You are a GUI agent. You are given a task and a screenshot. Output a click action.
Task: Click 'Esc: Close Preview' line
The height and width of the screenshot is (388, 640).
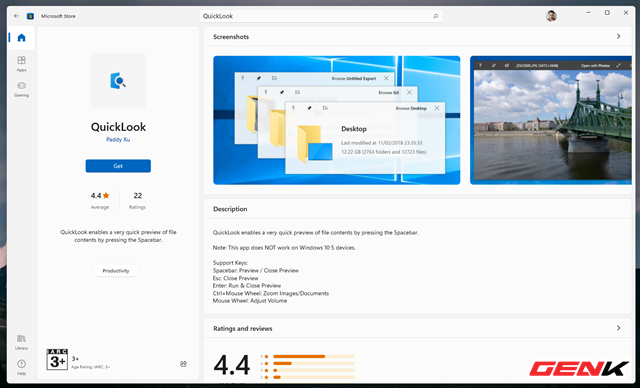236,278
